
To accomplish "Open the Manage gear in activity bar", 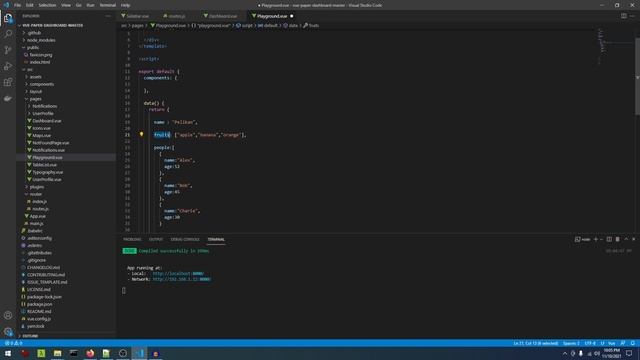I will pyautogui.click(x=8, y=331).
